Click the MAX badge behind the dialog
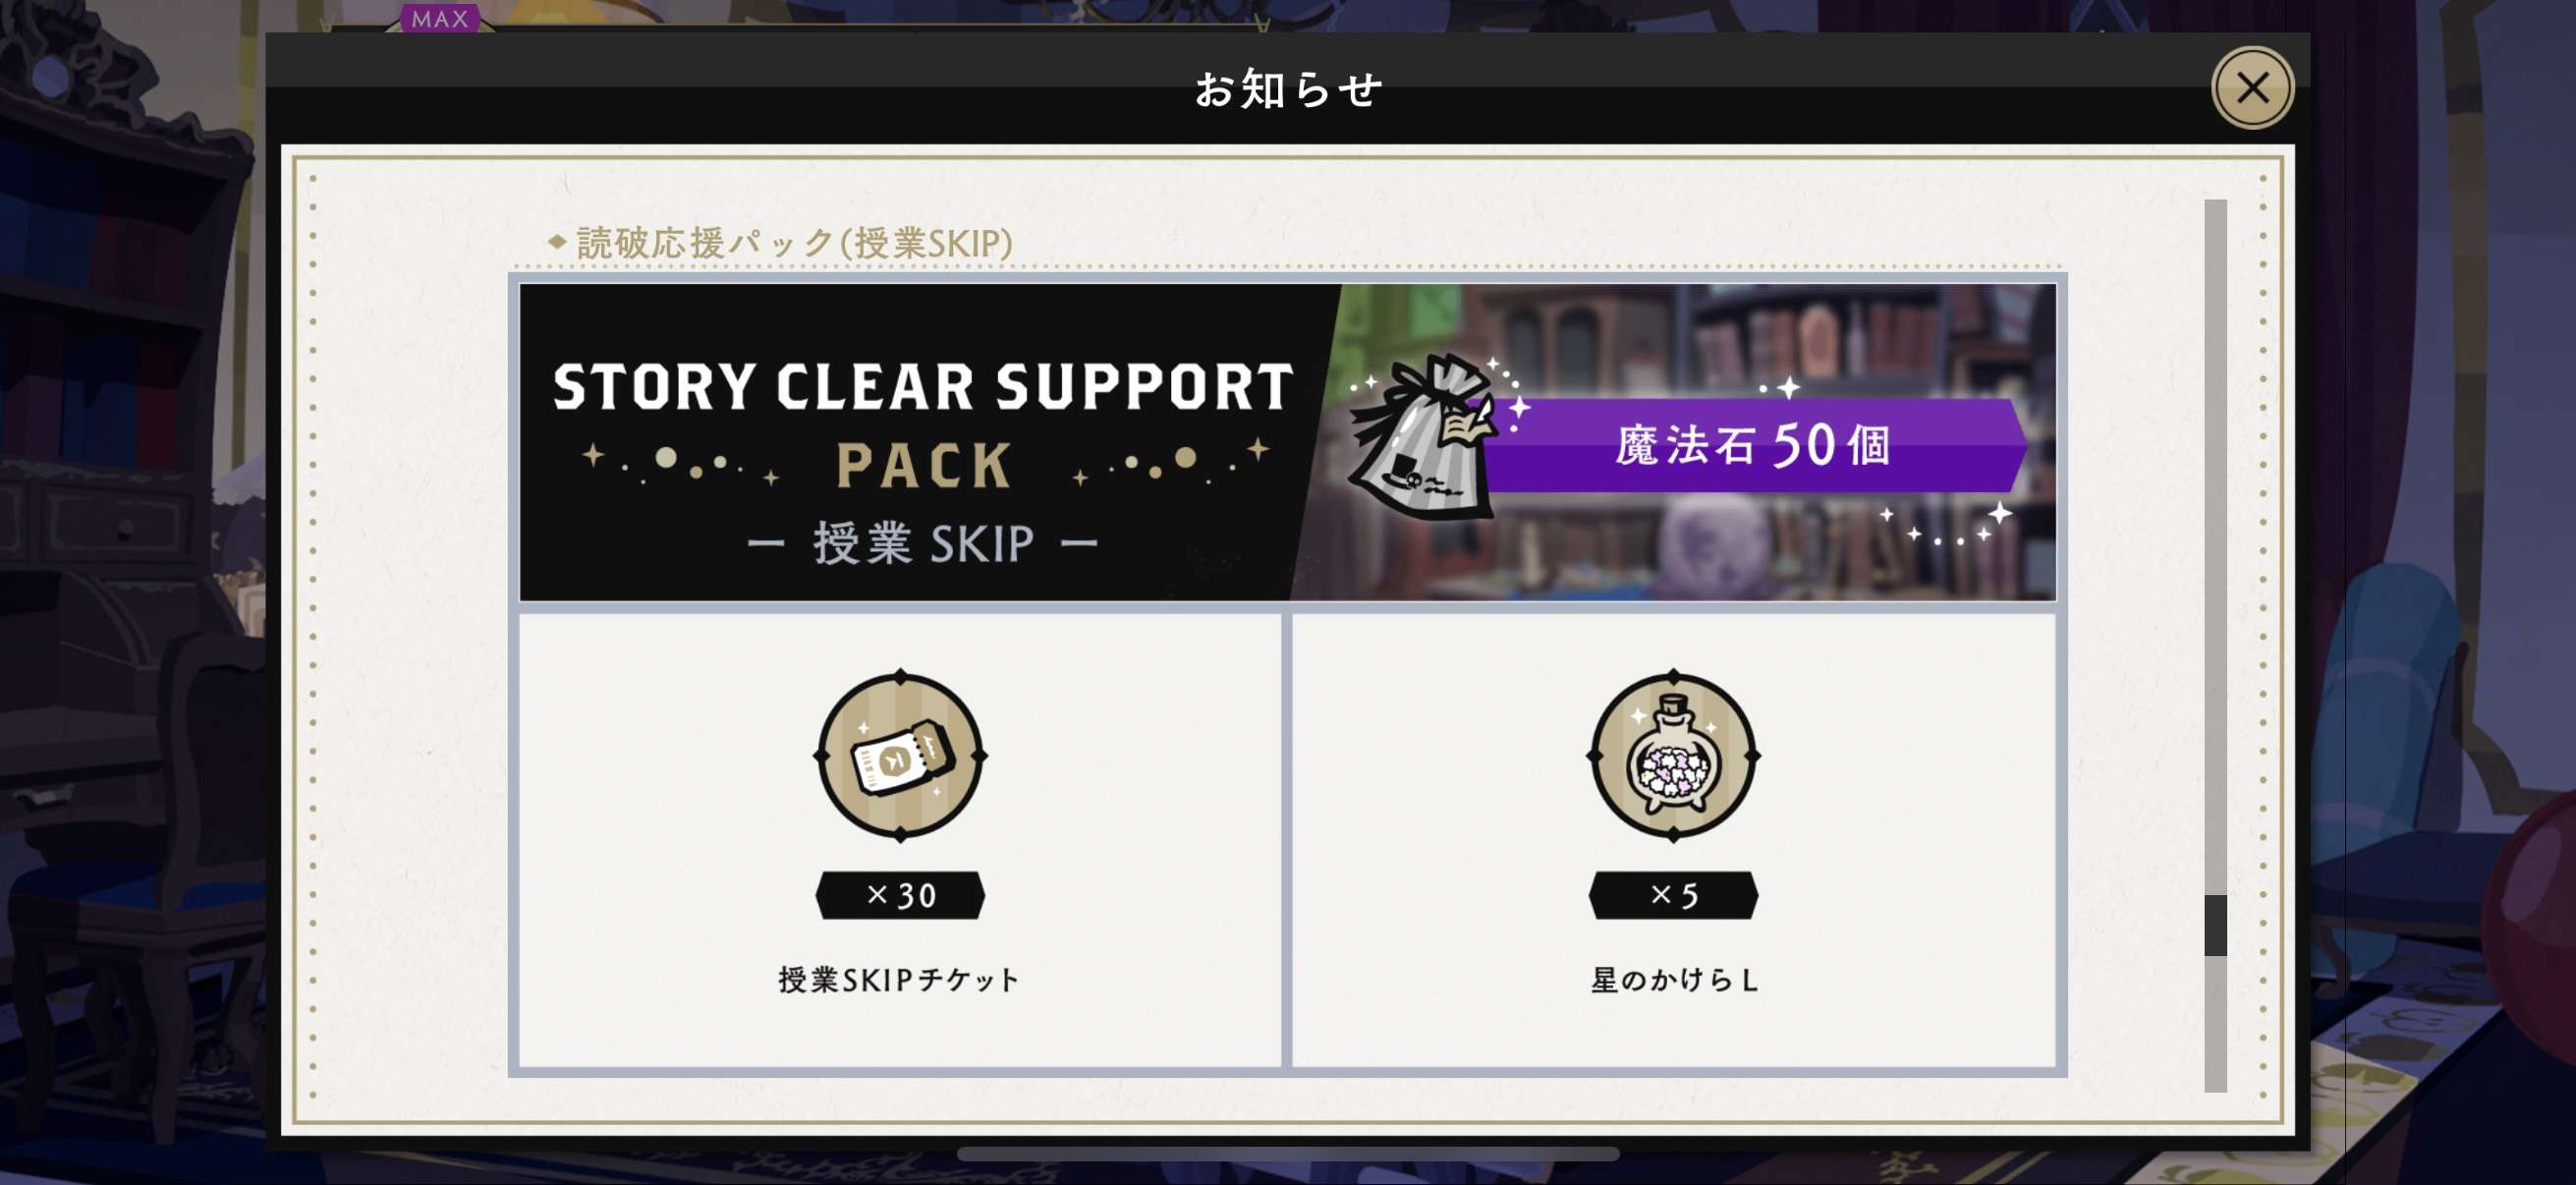 point(440,18)
